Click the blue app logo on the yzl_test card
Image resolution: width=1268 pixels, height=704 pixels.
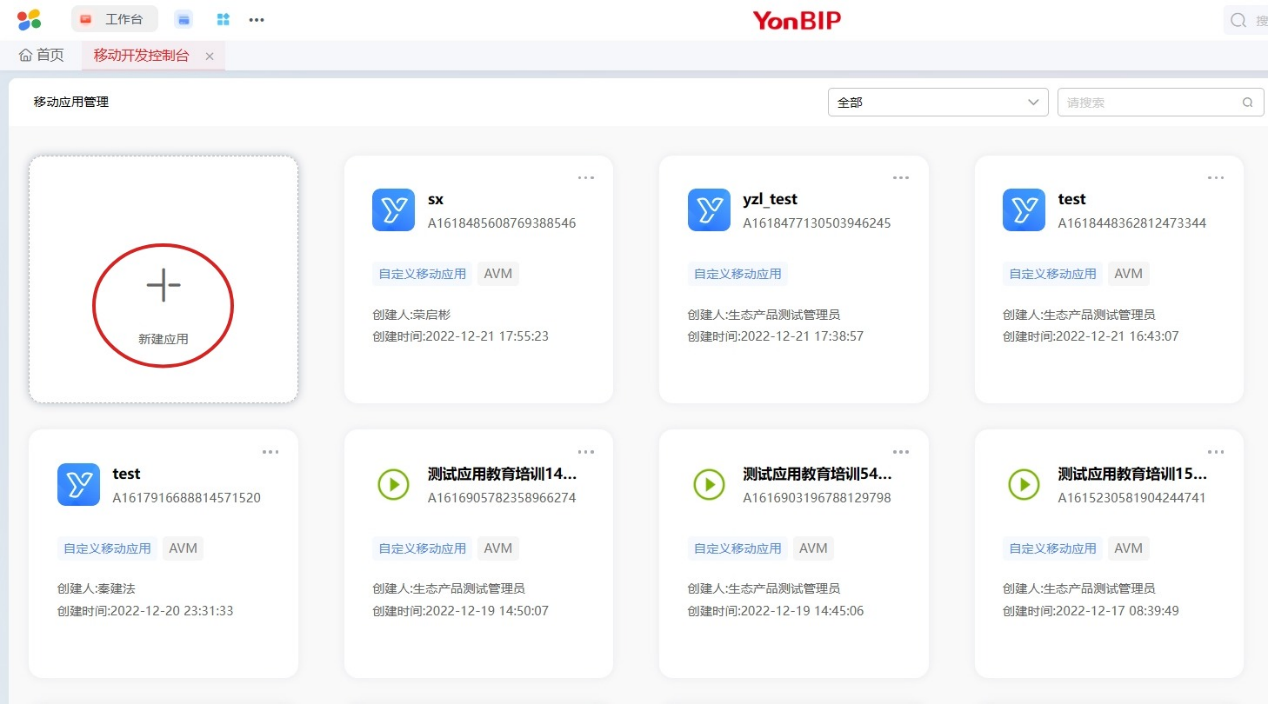708,210
